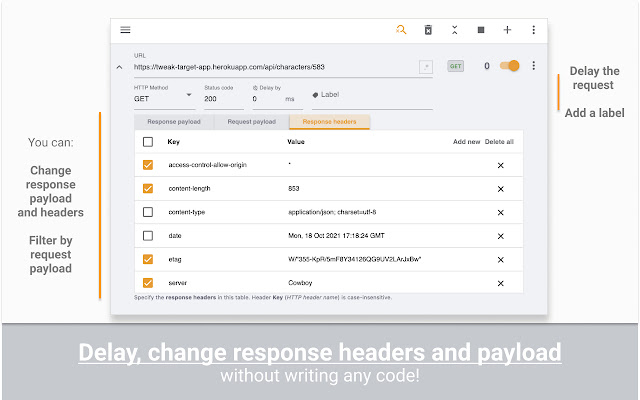This screenshot has width=640, height=400.
Task: Switch to the Response payload tab
Action: [x=173, y=122]
